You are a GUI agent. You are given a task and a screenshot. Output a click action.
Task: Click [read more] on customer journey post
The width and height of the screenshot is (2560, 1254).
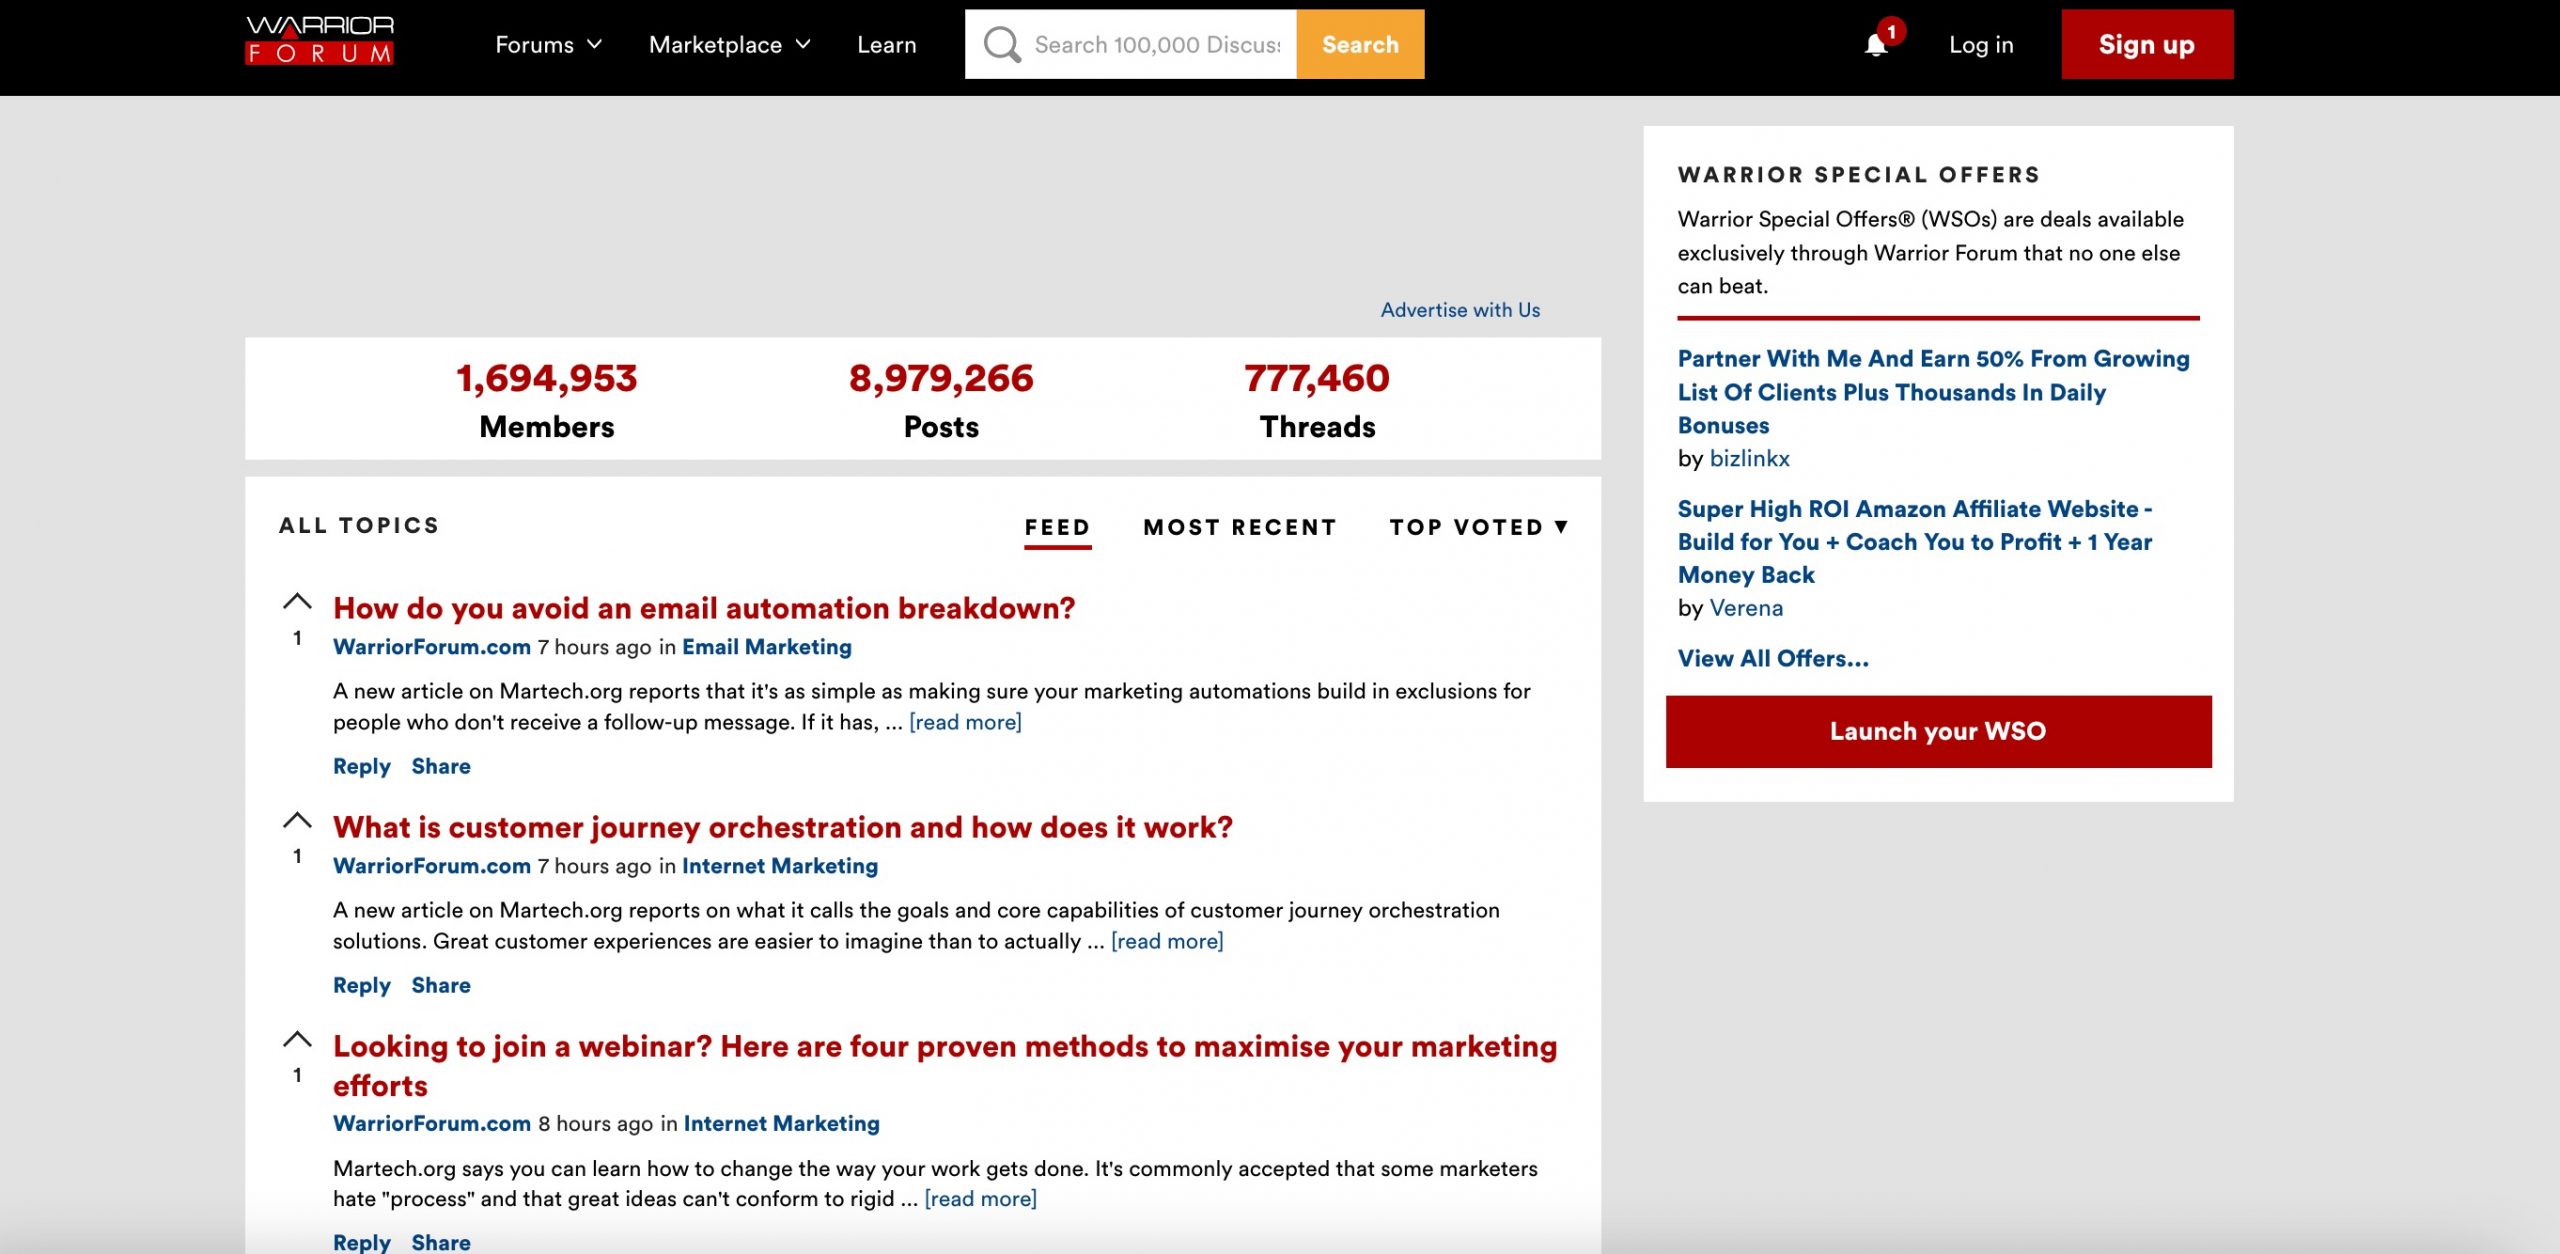pyautogui.click(x=1167, y=941)
